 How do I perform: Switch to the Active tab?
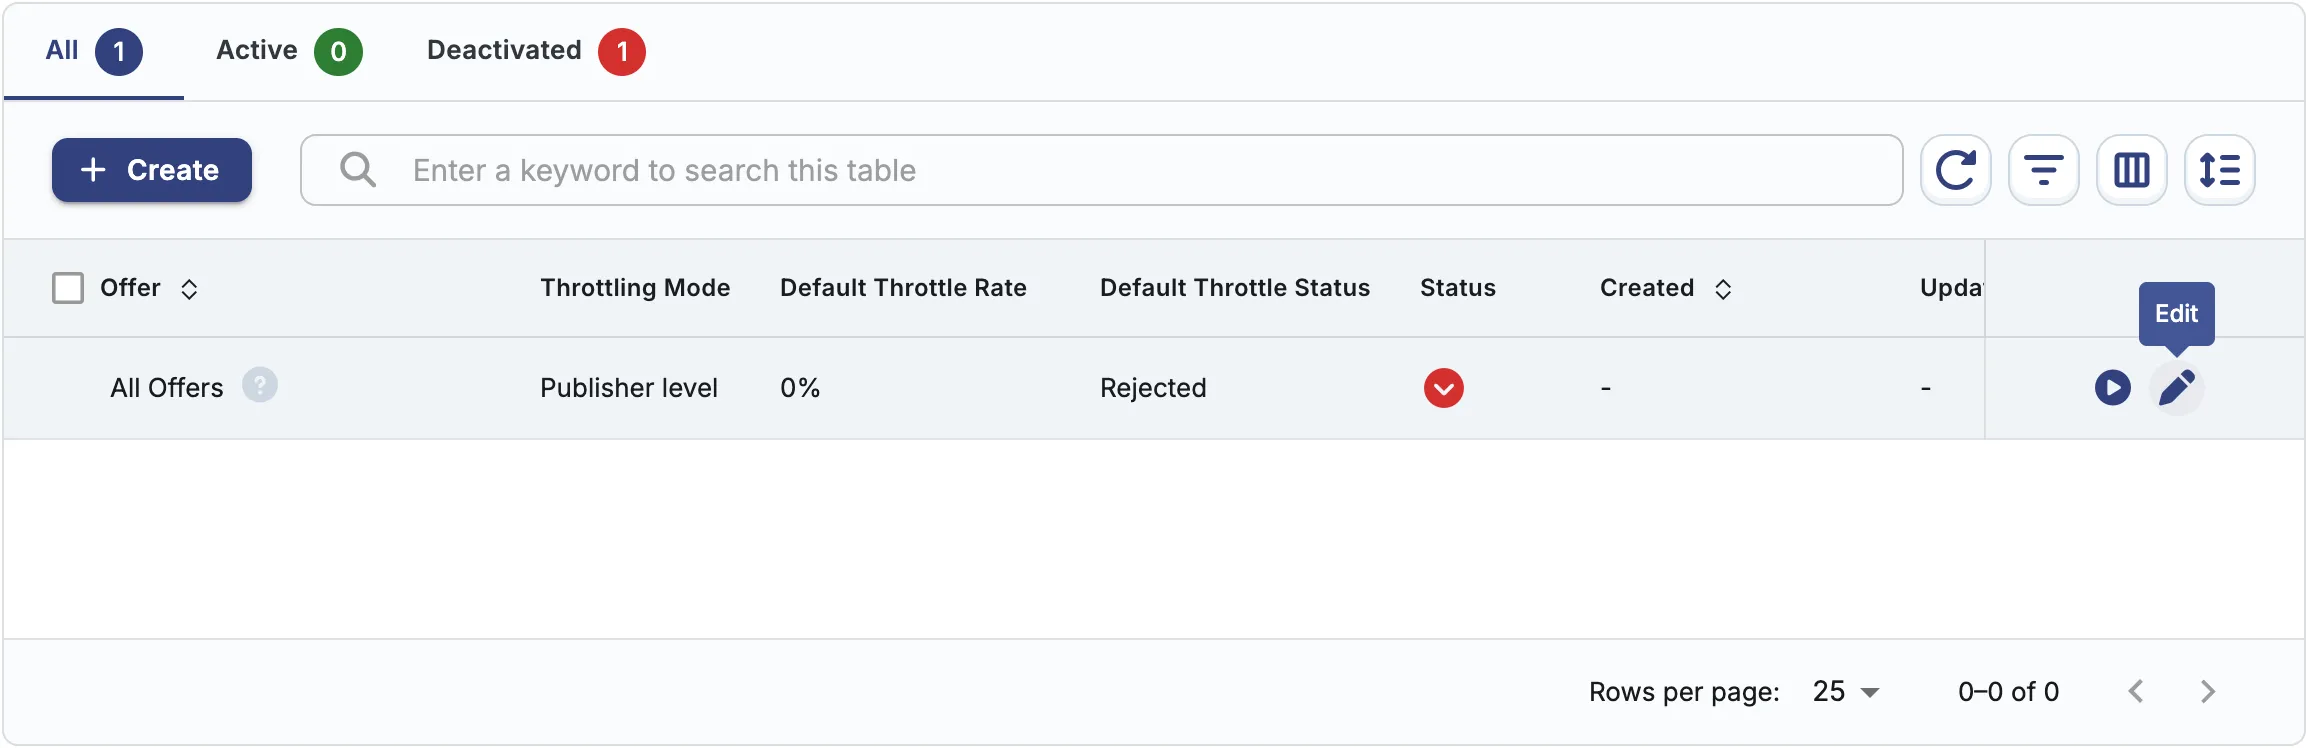pyautogui.click(x=289, y=51)
